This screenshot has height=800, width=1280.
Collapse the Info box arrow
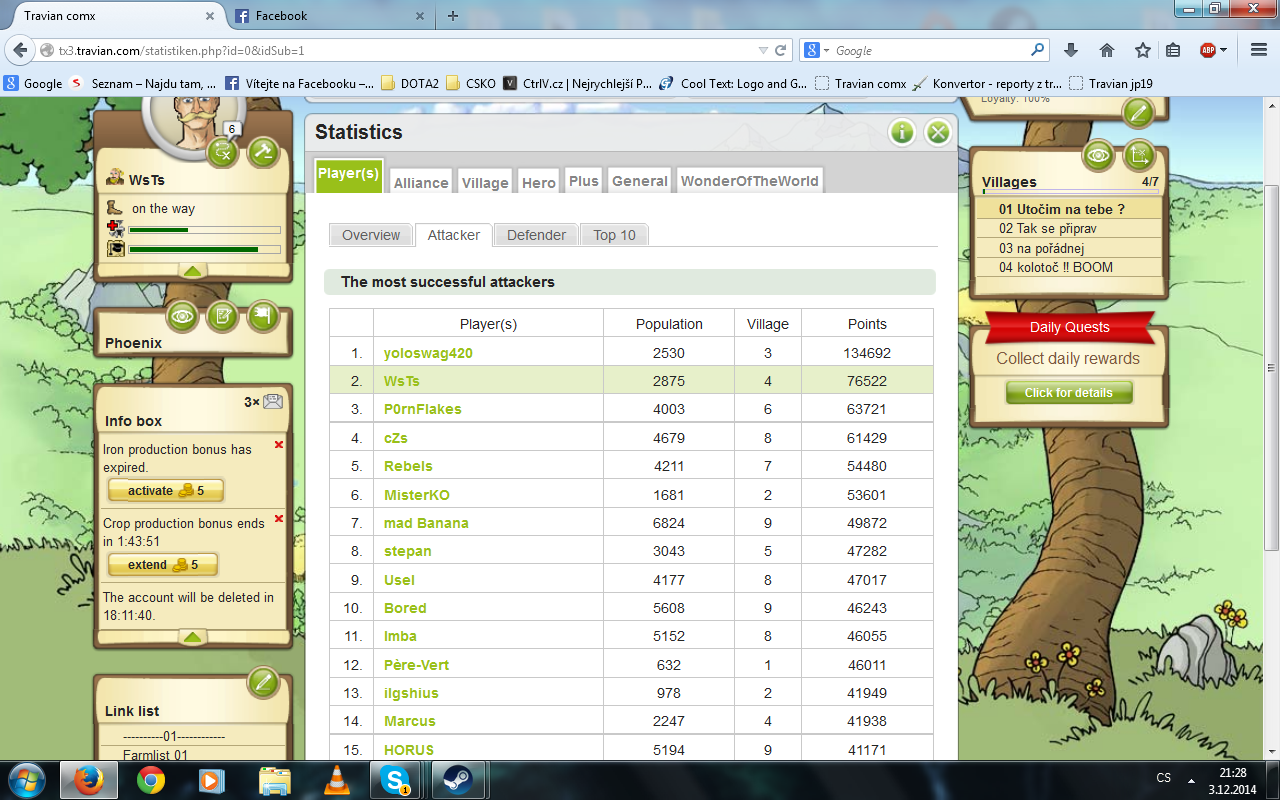(193, 637)
